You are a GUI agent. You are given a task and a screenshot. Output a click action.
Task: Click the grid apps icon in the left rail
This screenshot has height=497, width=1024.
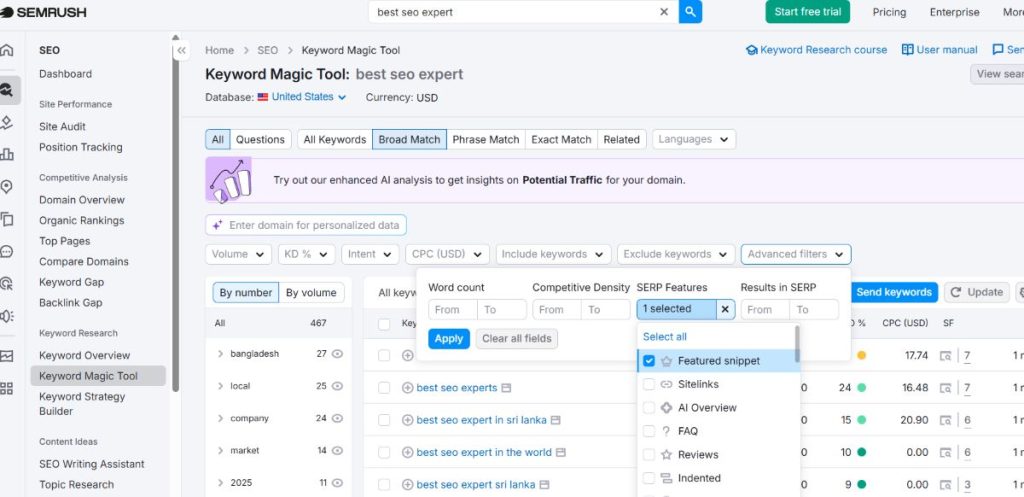point(7,389)
